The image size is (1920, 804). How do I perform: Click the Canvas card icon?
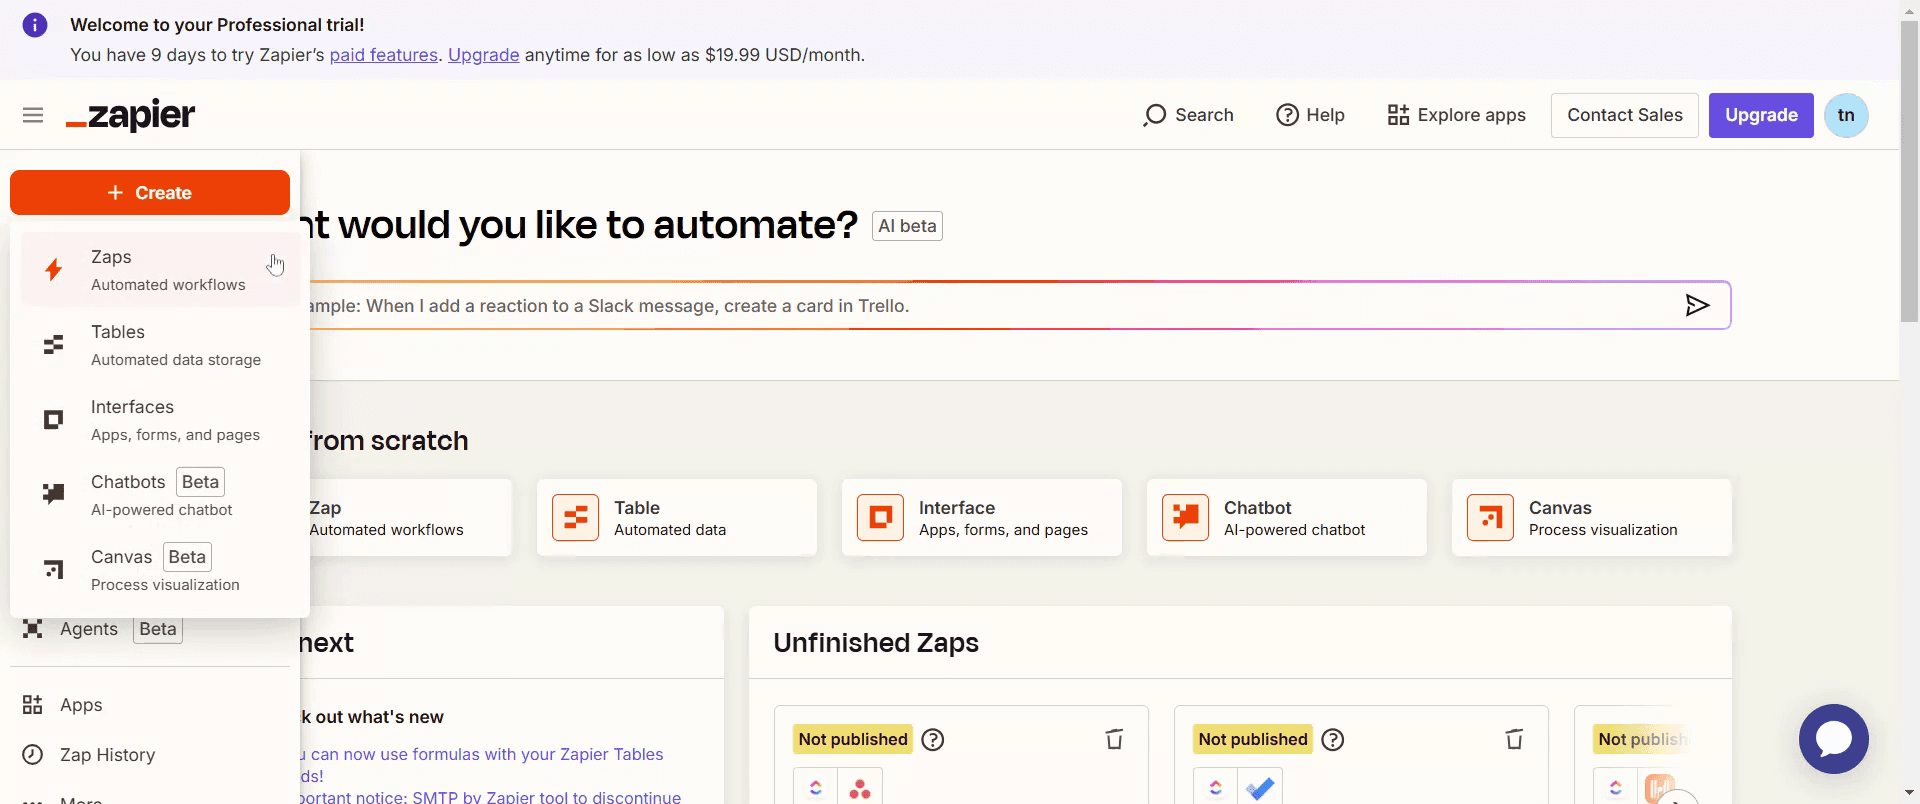1490,517
